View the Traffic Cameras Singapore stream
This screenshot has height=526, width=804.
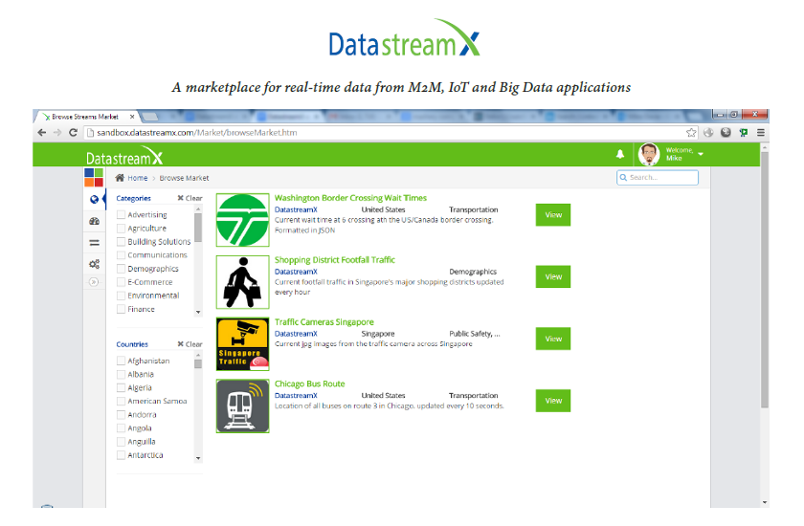[x=553, y=339]
